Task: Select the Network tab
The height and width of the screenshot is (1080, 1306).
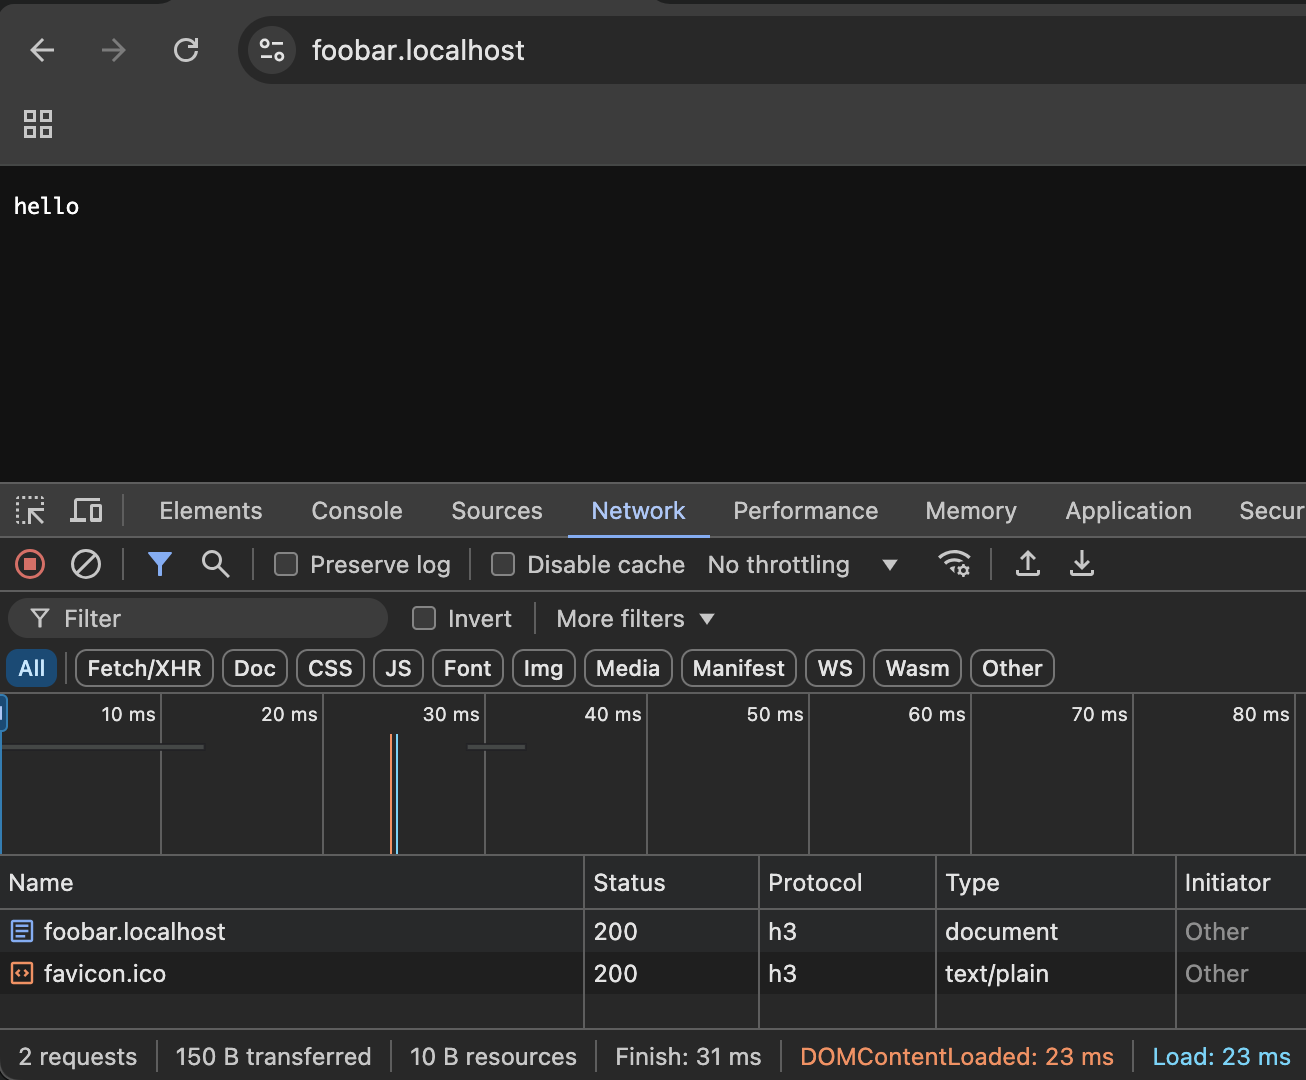Action: tap(638, 511)
